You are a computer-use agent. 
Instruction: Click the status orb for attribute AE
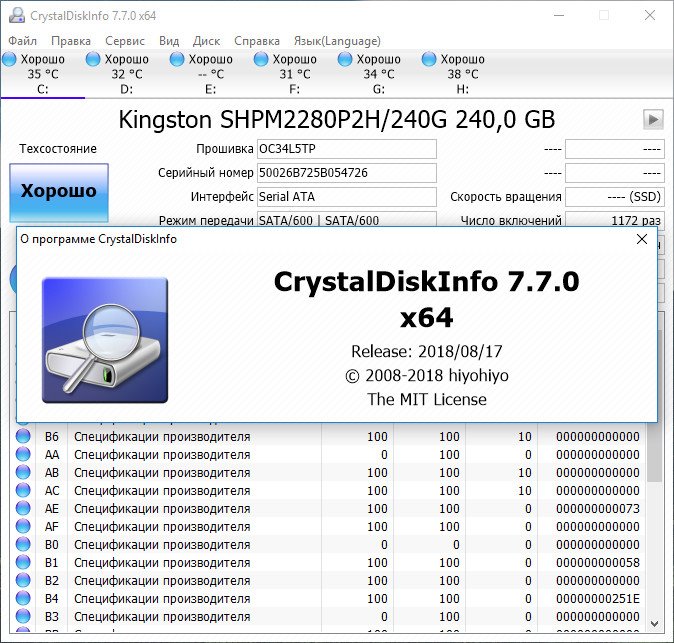point(23,508)
